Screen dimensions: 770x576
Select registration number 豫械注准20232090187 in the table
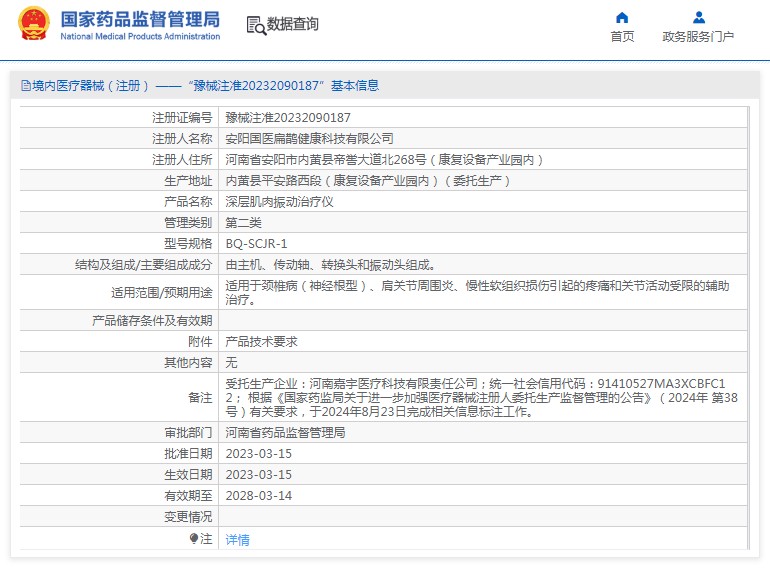[288, 117]
